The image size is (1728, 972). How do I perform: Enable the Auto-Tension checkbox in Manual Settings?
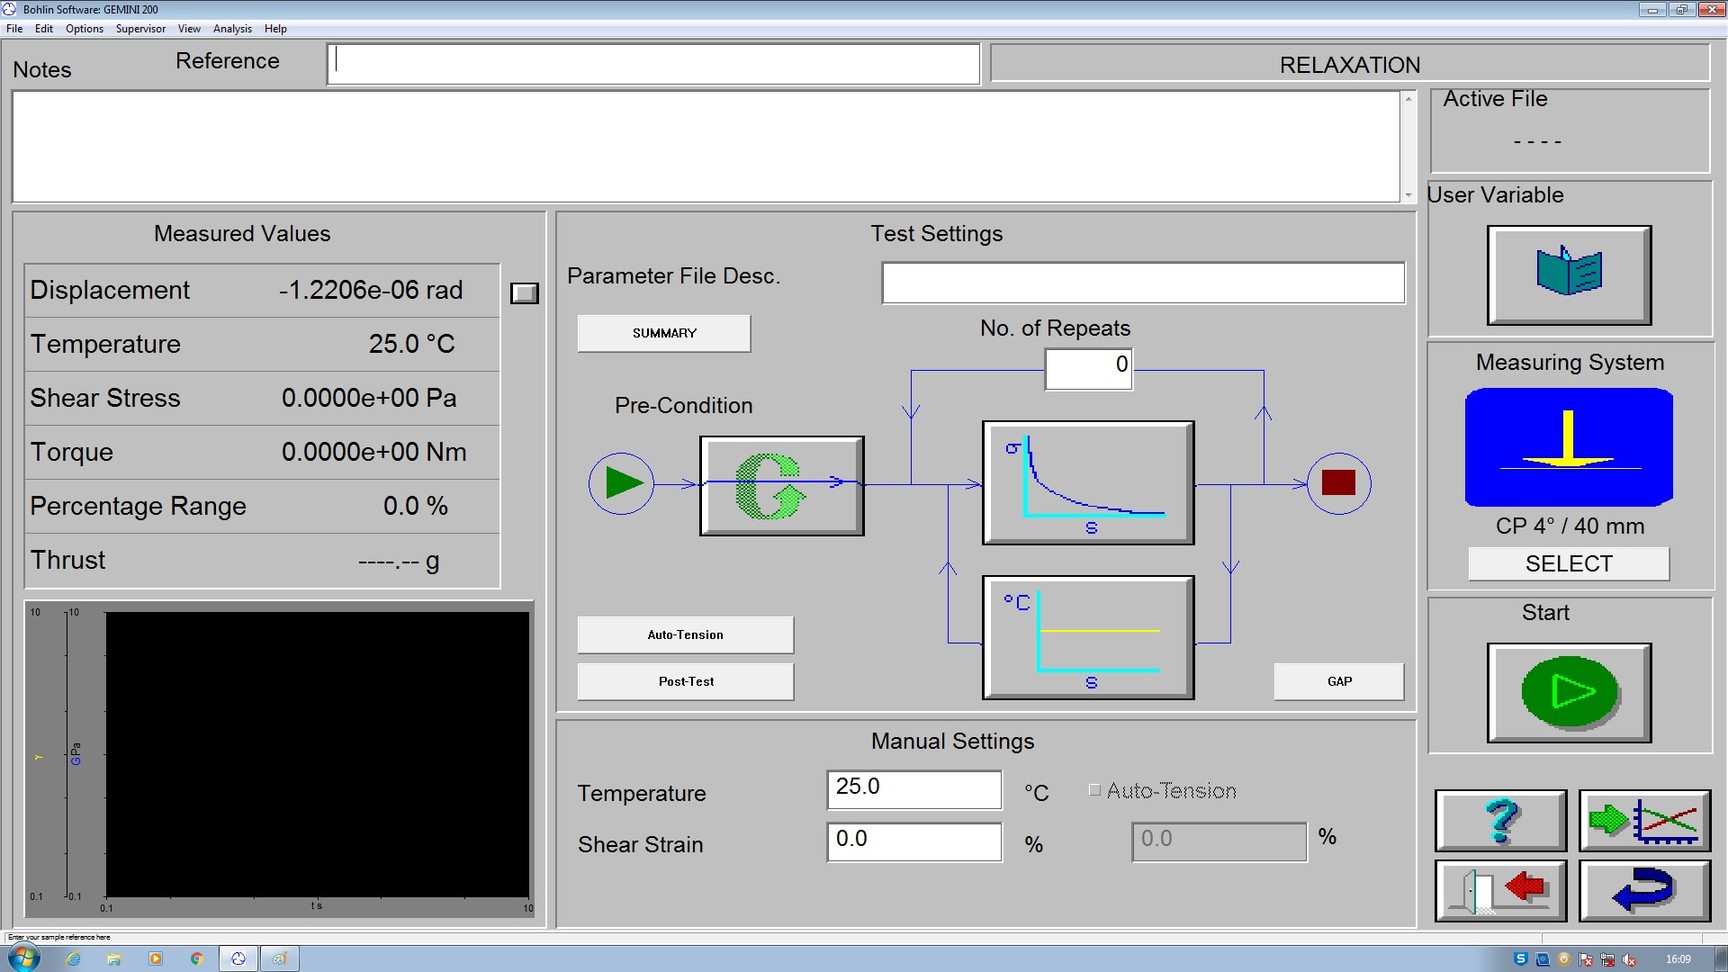click(x=1095, y=789)
